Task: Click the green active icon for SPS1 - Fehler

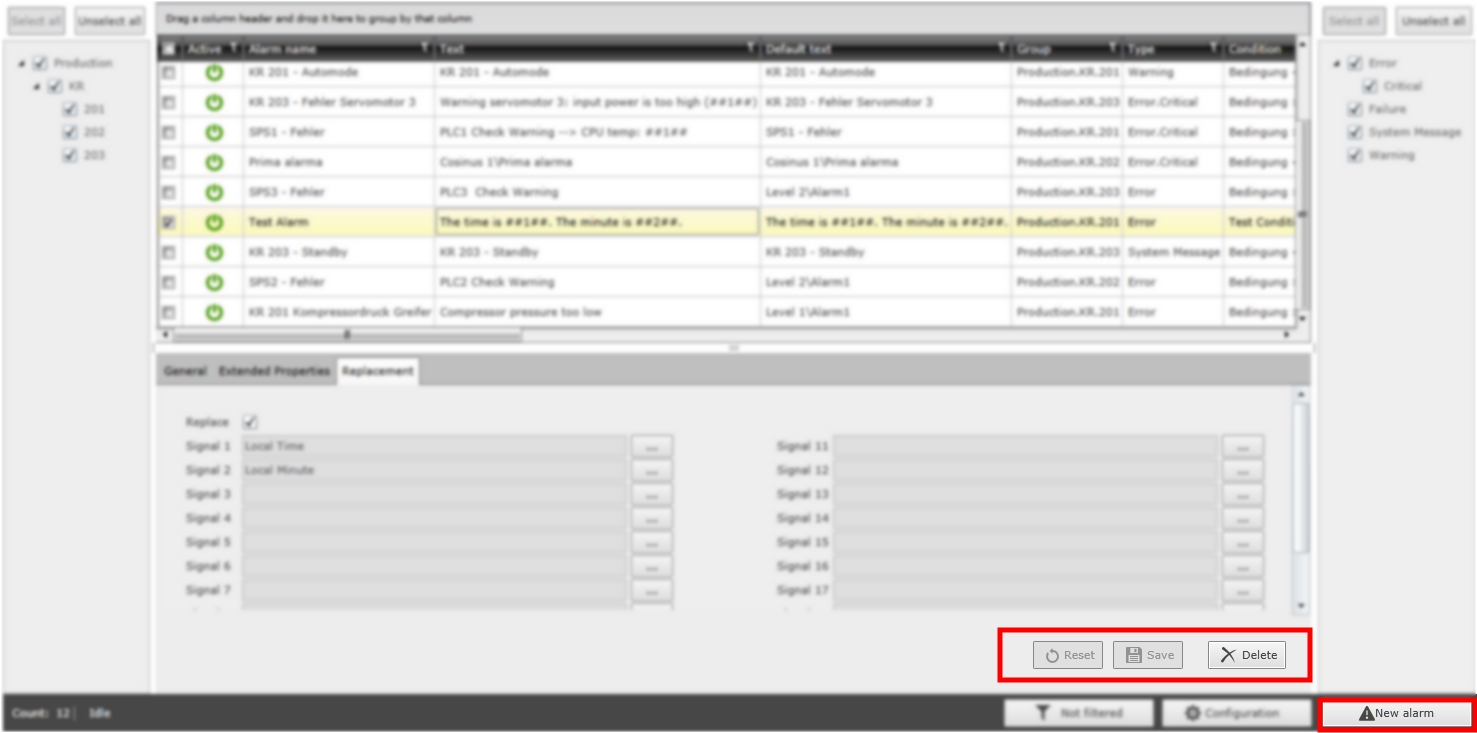Action: point(213,132)
